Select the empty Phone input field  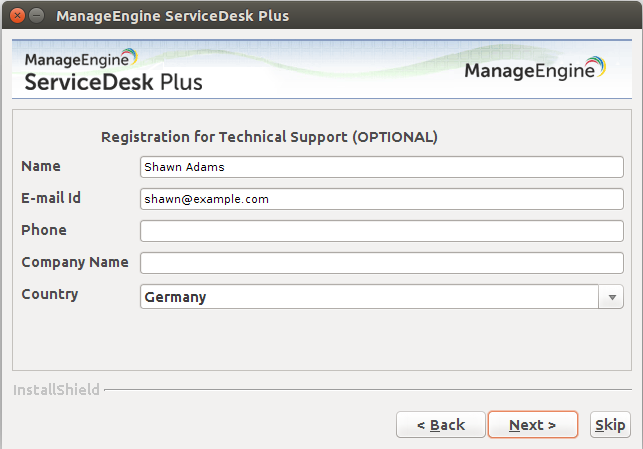point(381,231)
